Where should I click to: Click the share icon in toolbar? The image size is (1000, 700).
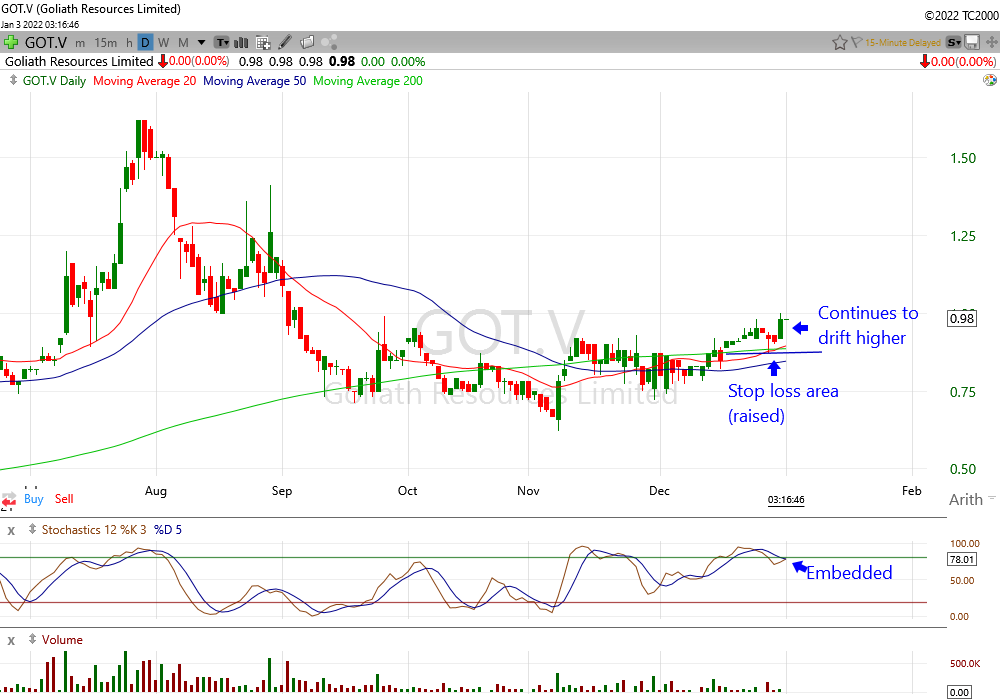(x=329, y=43)
